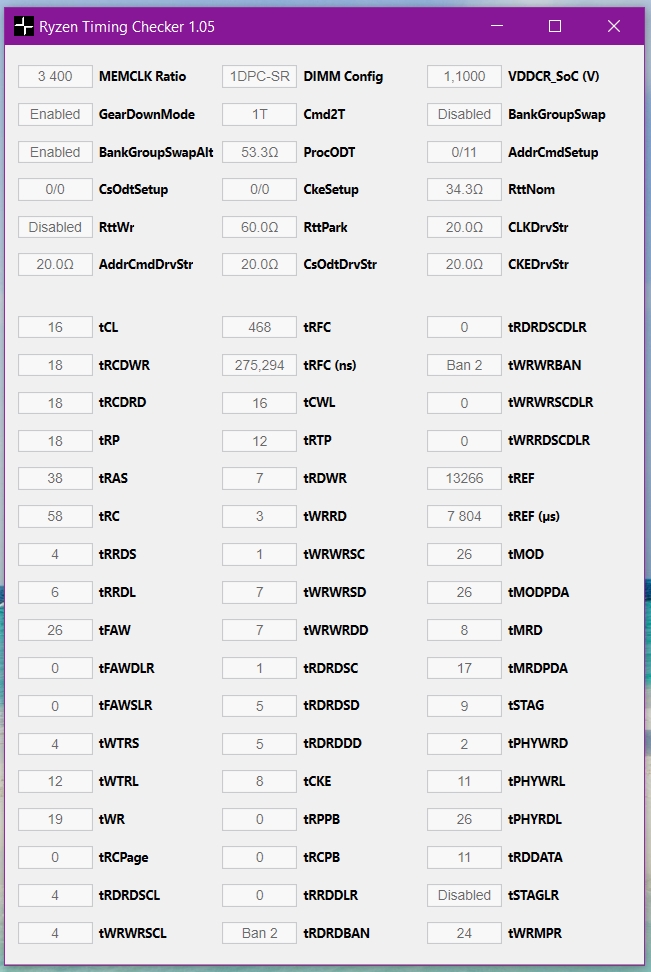
Task: Click the tRTP value field
Action: (x=259, y=441)
